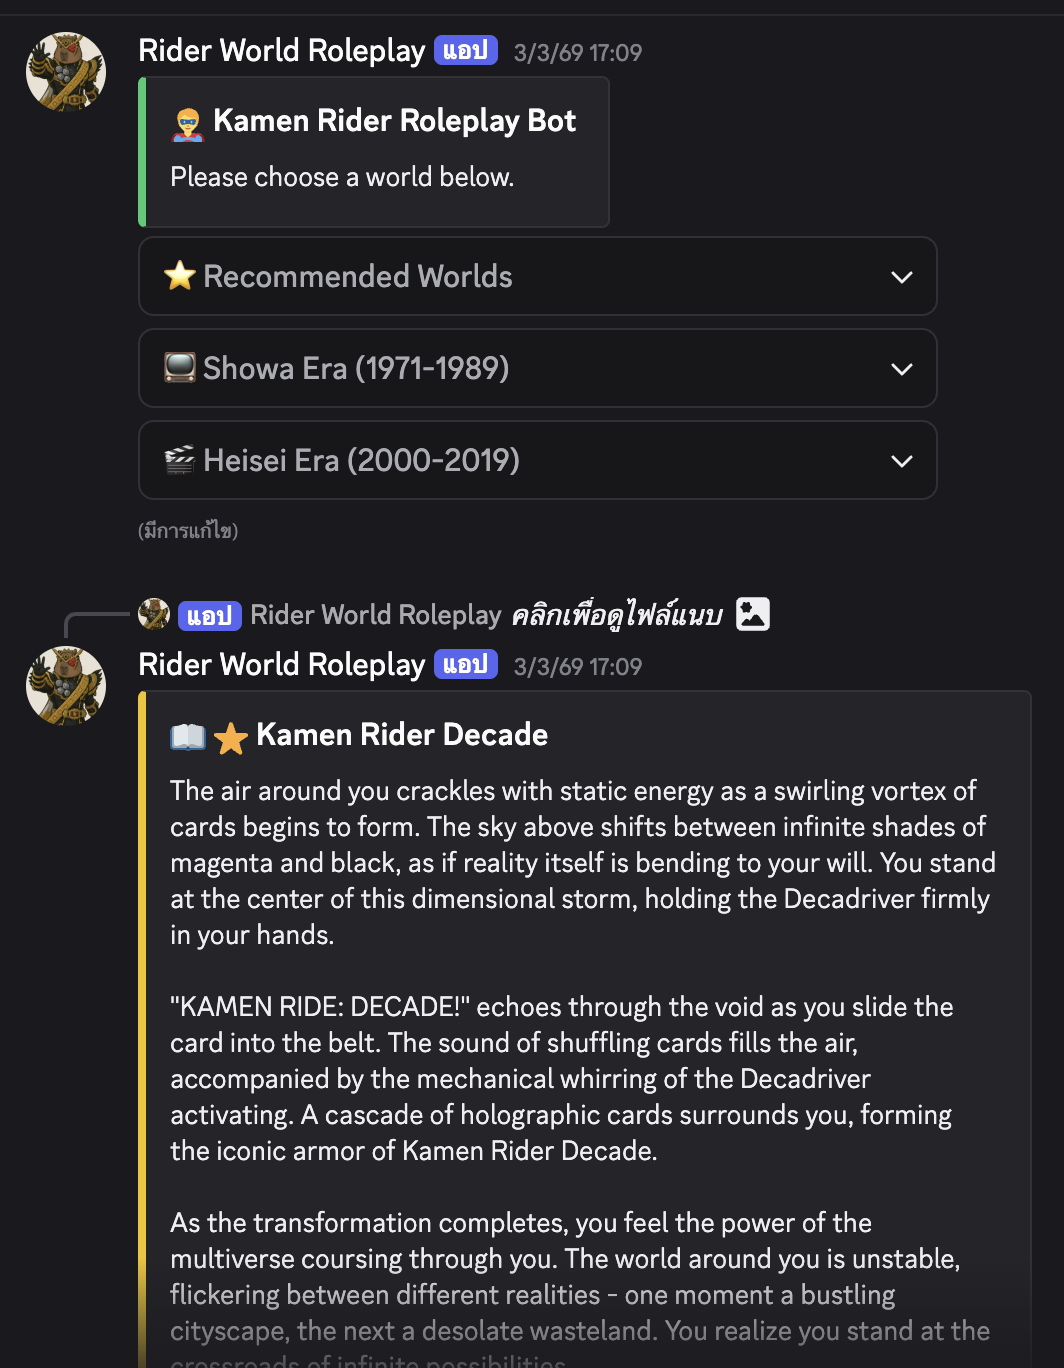Jump to attachment via คลิกเพื่อดูไฟล์แนบ link

(x=616, y=615)
